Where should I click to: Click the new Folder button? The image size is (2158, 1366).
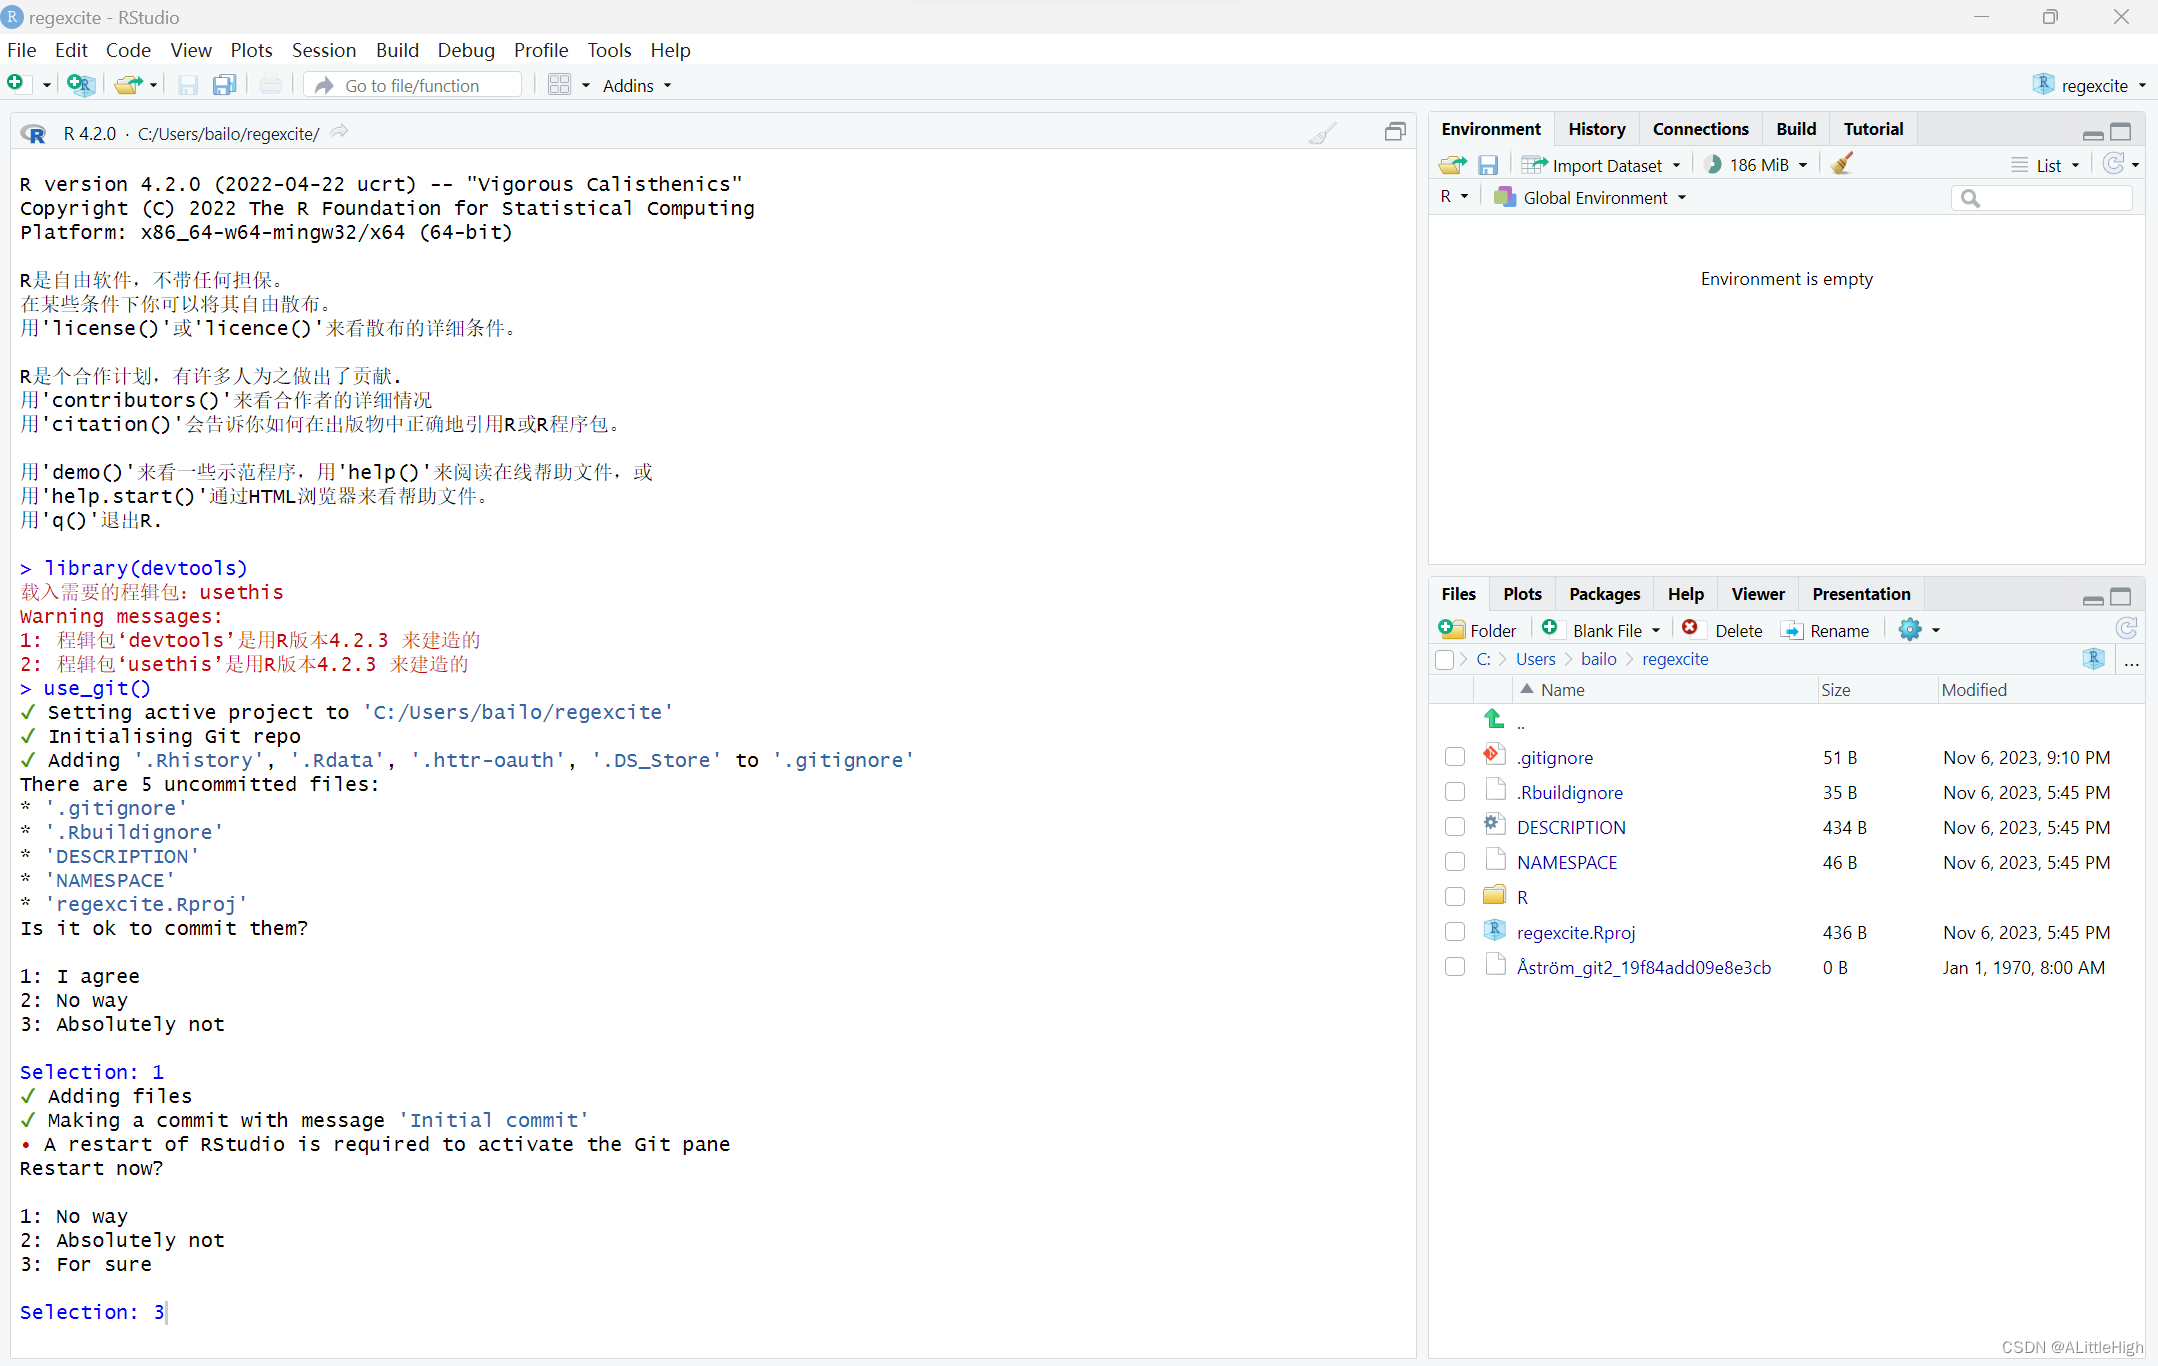coord(1478,630)
